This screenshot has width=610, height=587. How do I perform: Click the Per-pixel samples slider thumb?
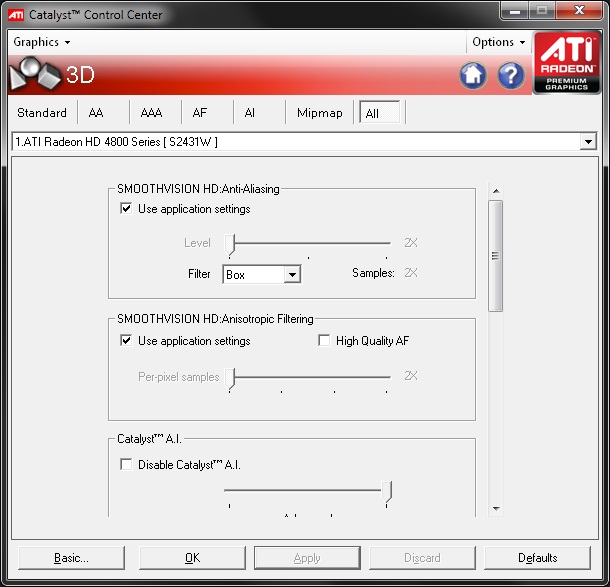pyautogui.click(x=230, y=378)
